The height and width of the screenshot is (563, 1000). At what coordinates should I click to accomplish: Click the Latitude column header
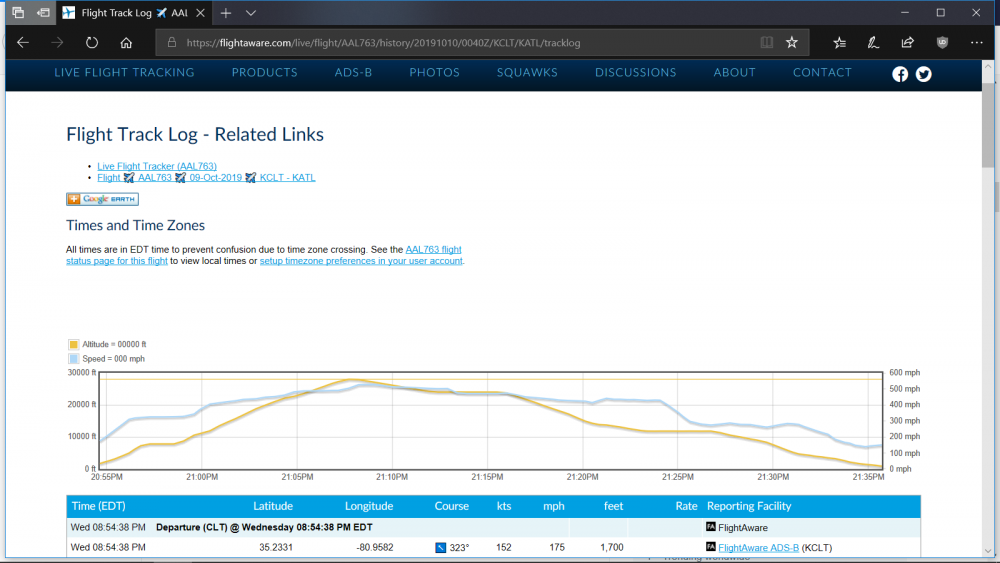tap(273, 506)
